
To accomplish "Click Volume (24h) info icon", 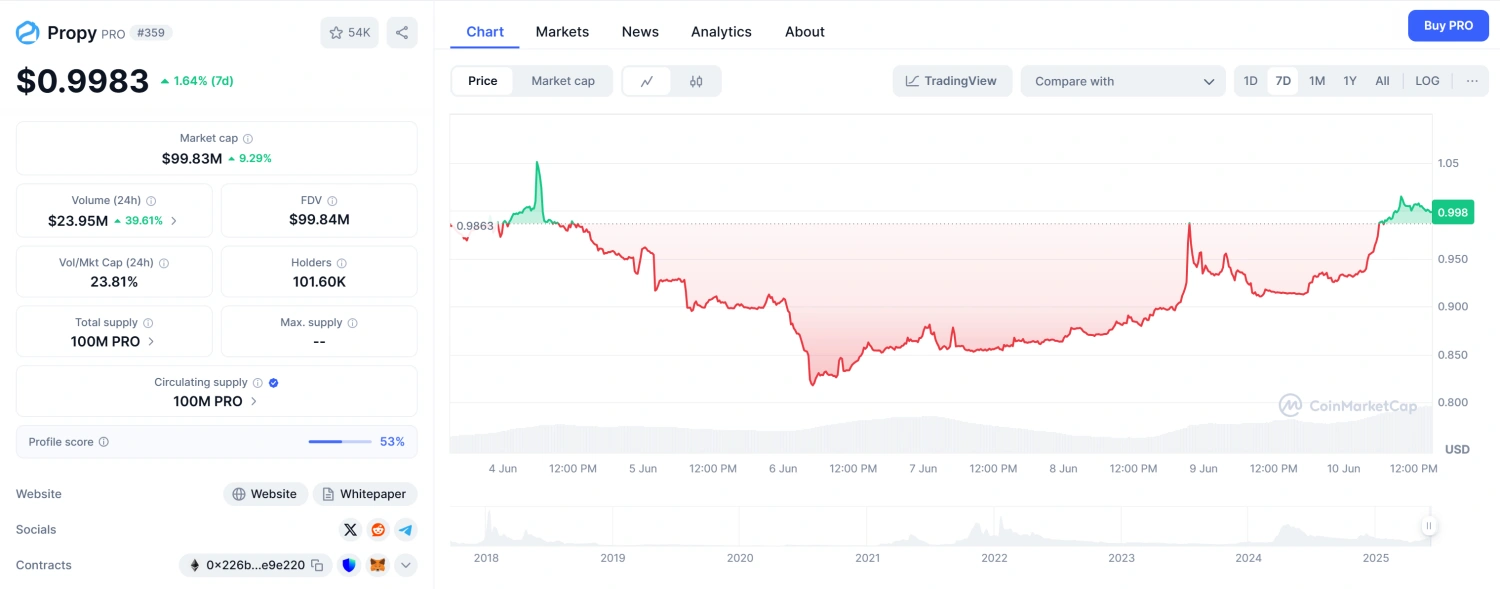I will [151, 201].
